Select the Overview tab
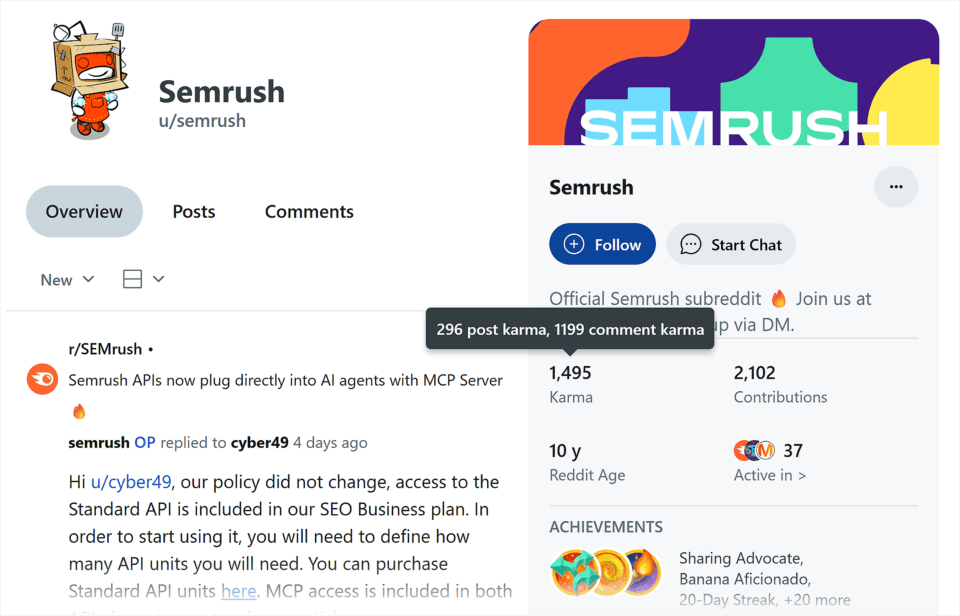 point(84,211)
